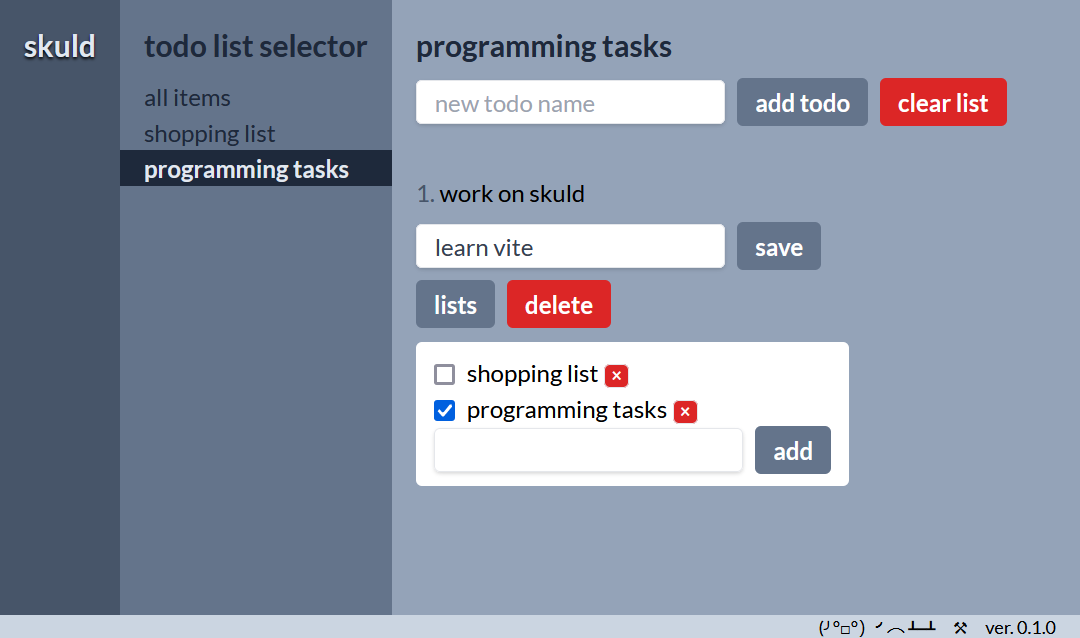Click the add todo button
The image size is (1080, 638).
pos(802,102)
